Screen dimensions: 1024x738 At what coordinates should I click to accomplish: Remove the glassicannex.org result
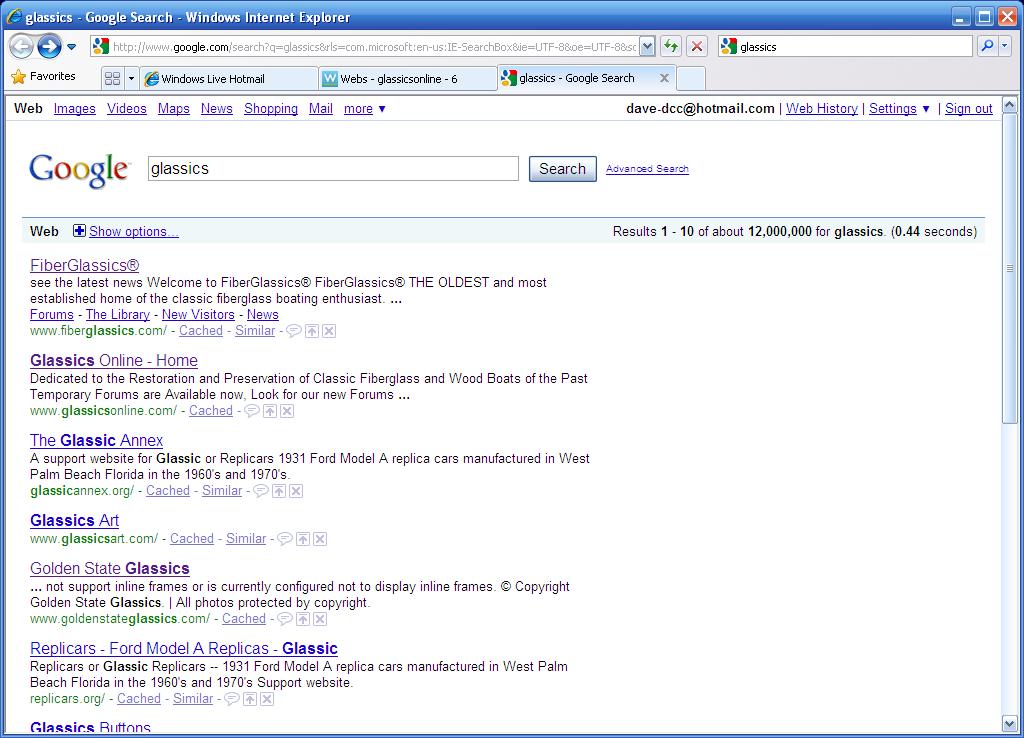[296, 490]
